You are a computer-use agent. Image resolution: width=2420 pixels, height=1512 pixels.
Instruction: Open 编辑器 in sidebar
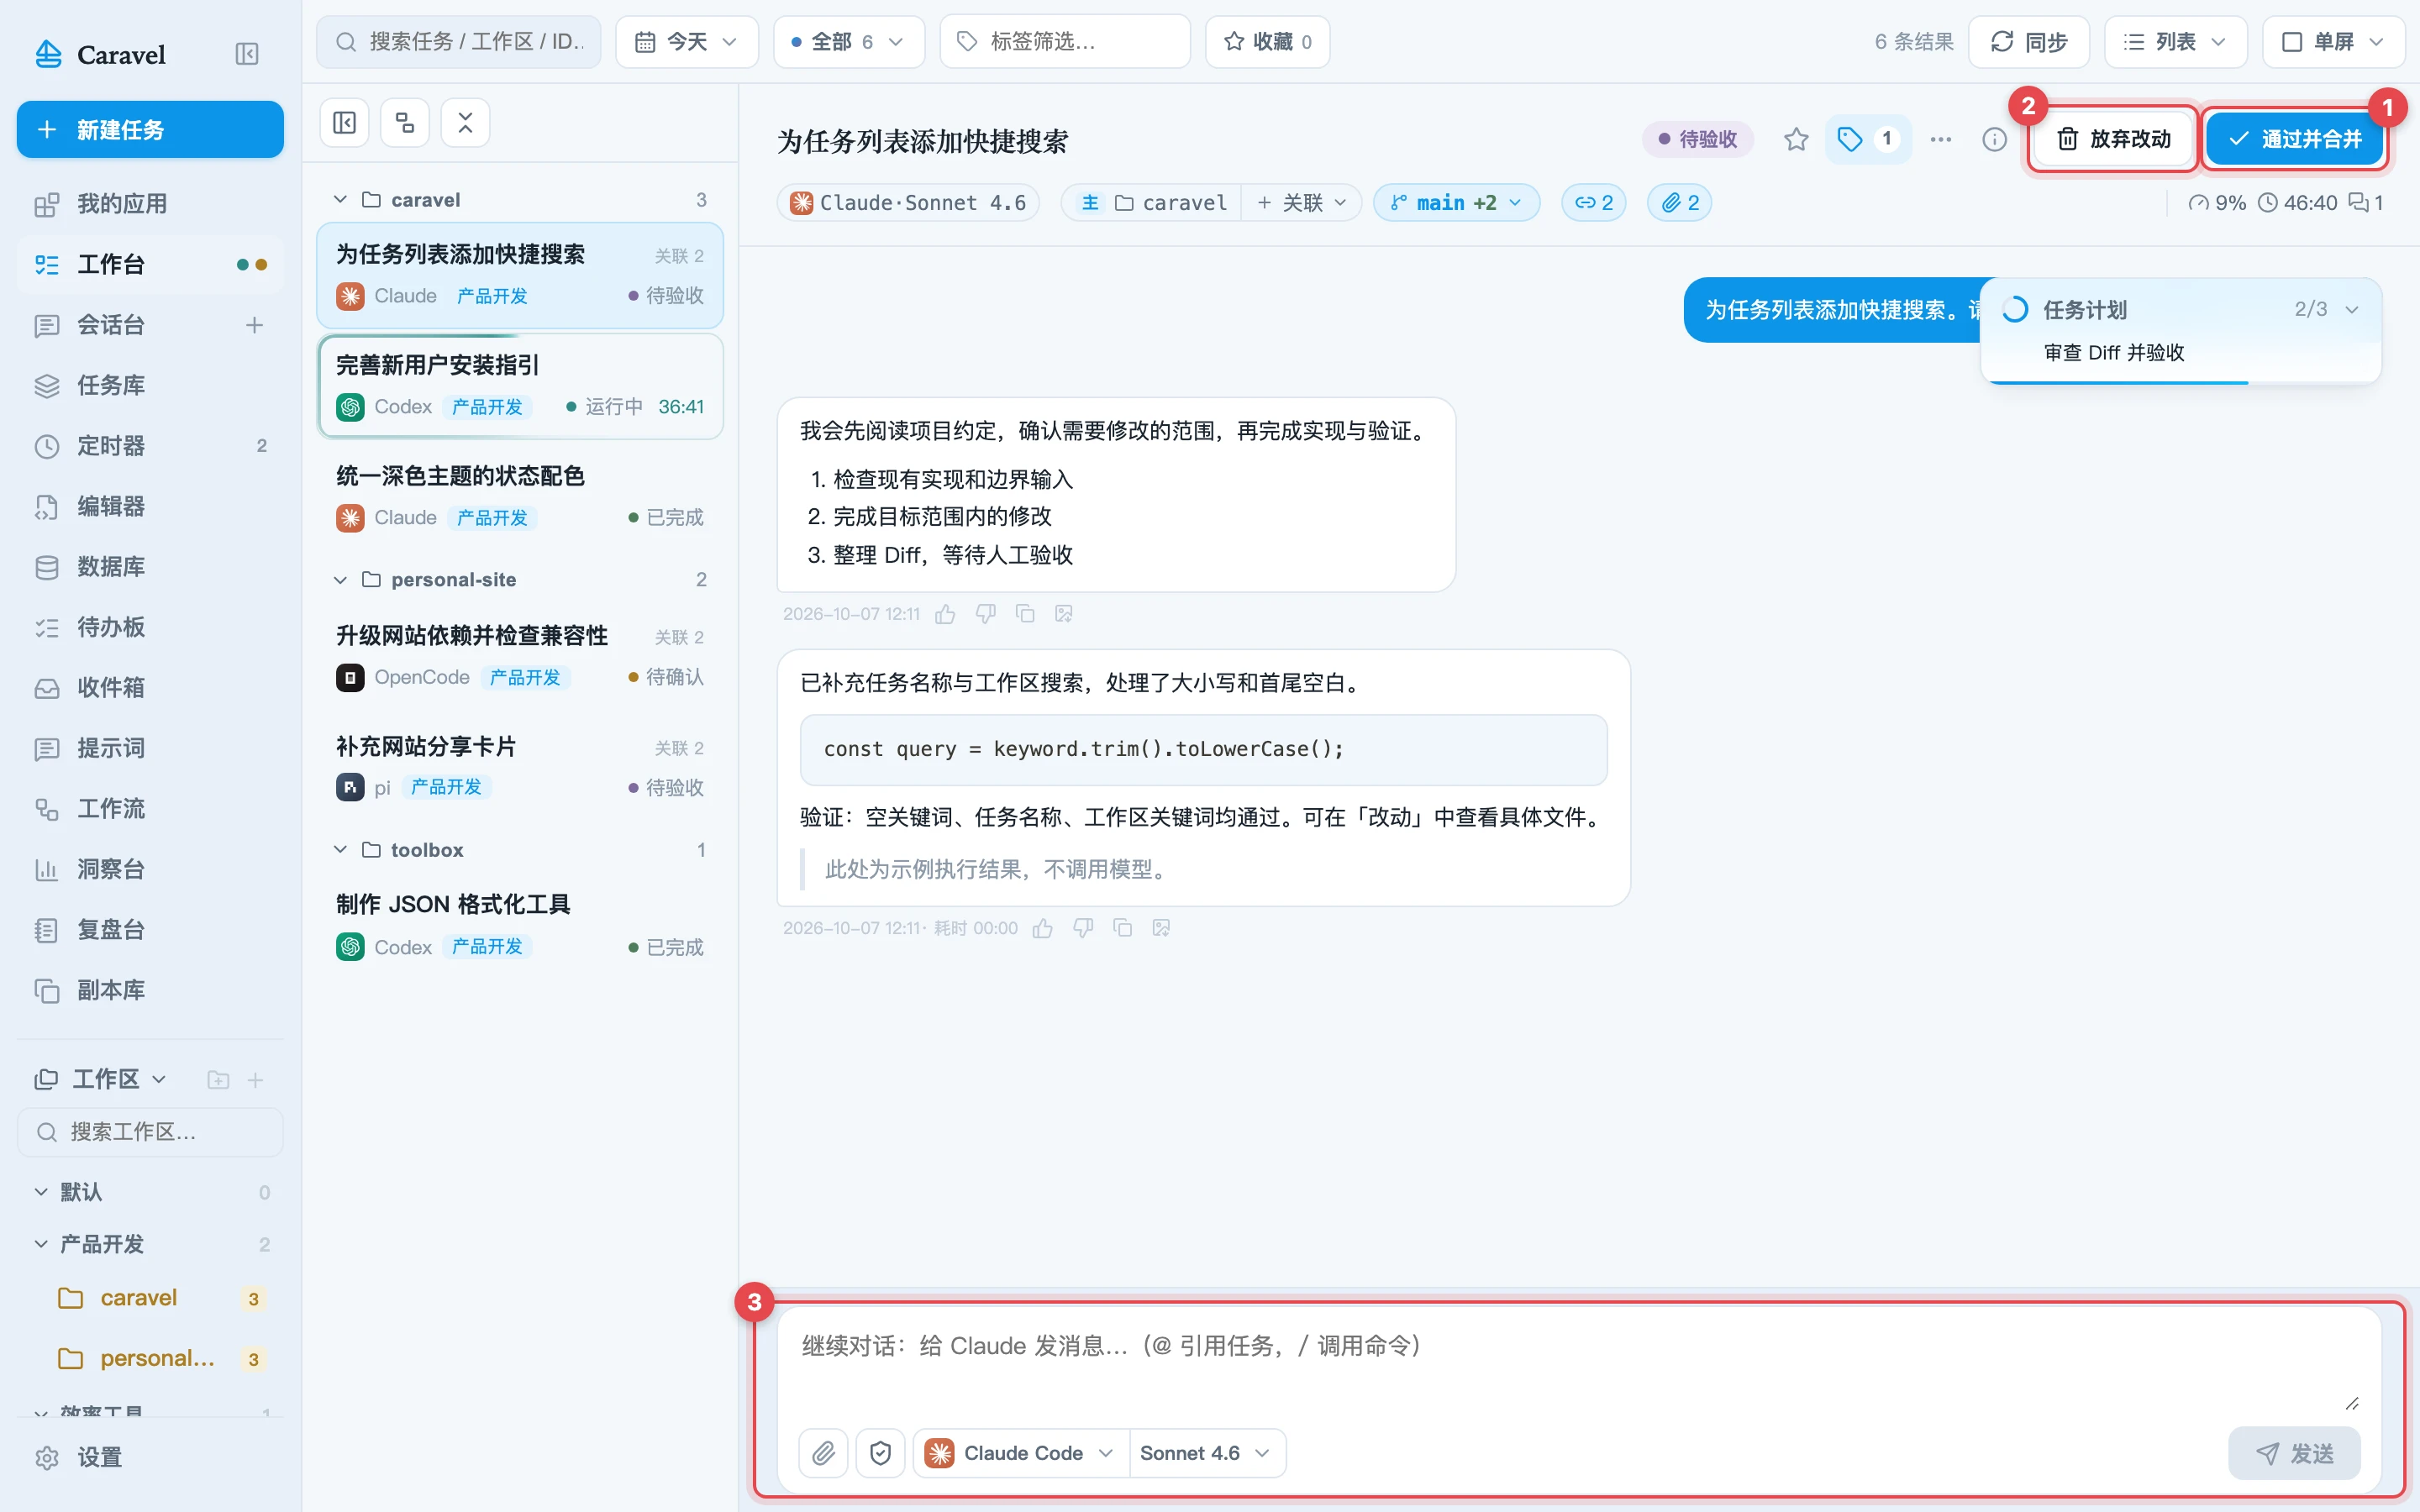150,506
